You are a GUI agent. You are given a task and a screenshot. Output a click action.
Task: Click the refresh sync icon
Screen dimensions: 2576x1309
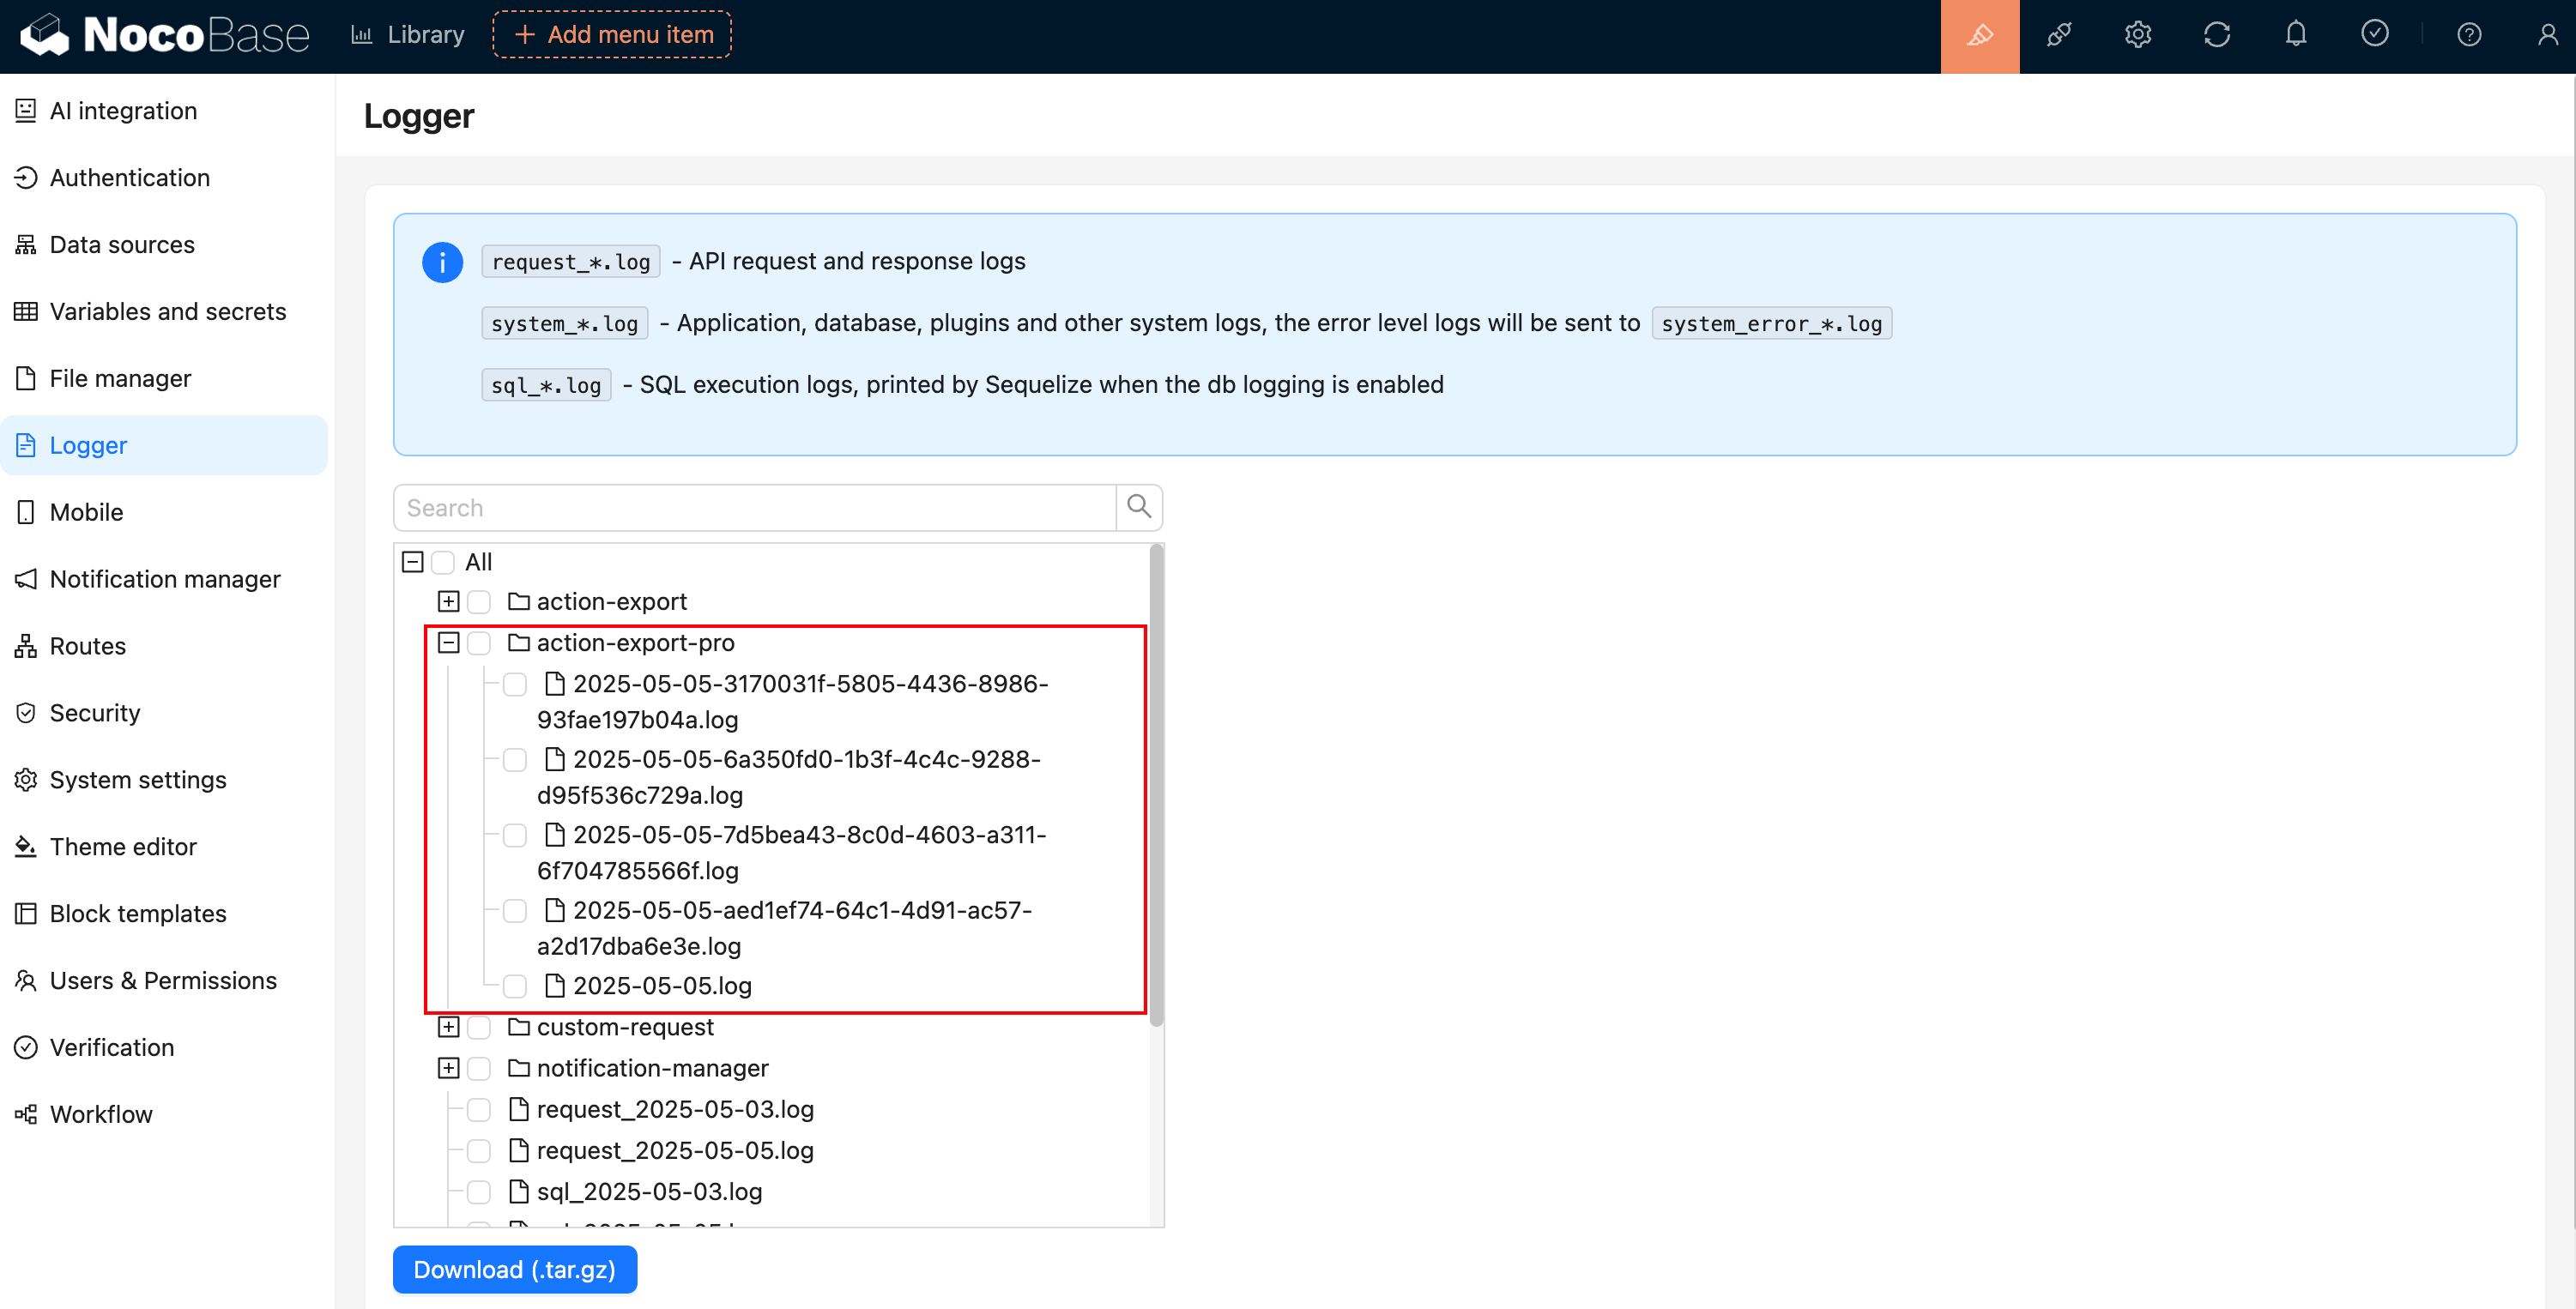(x=2216, y=36)
